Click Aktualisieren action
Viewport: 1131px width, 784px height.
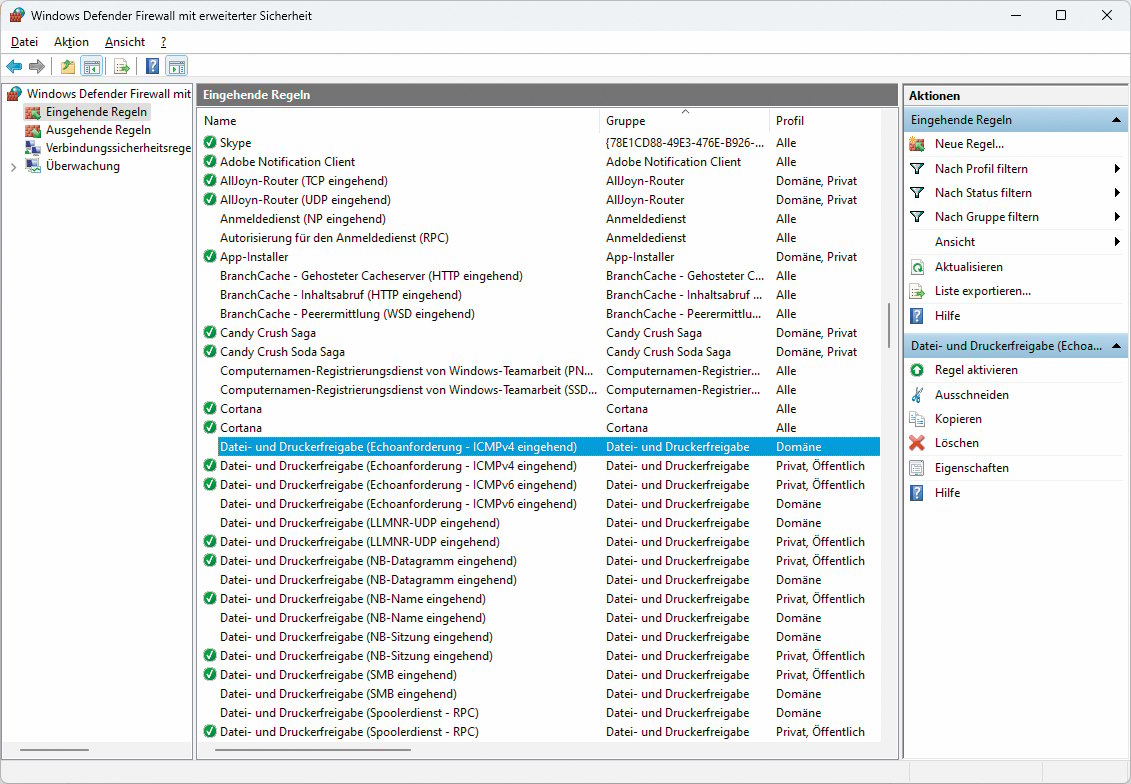[x=969, y=267]
